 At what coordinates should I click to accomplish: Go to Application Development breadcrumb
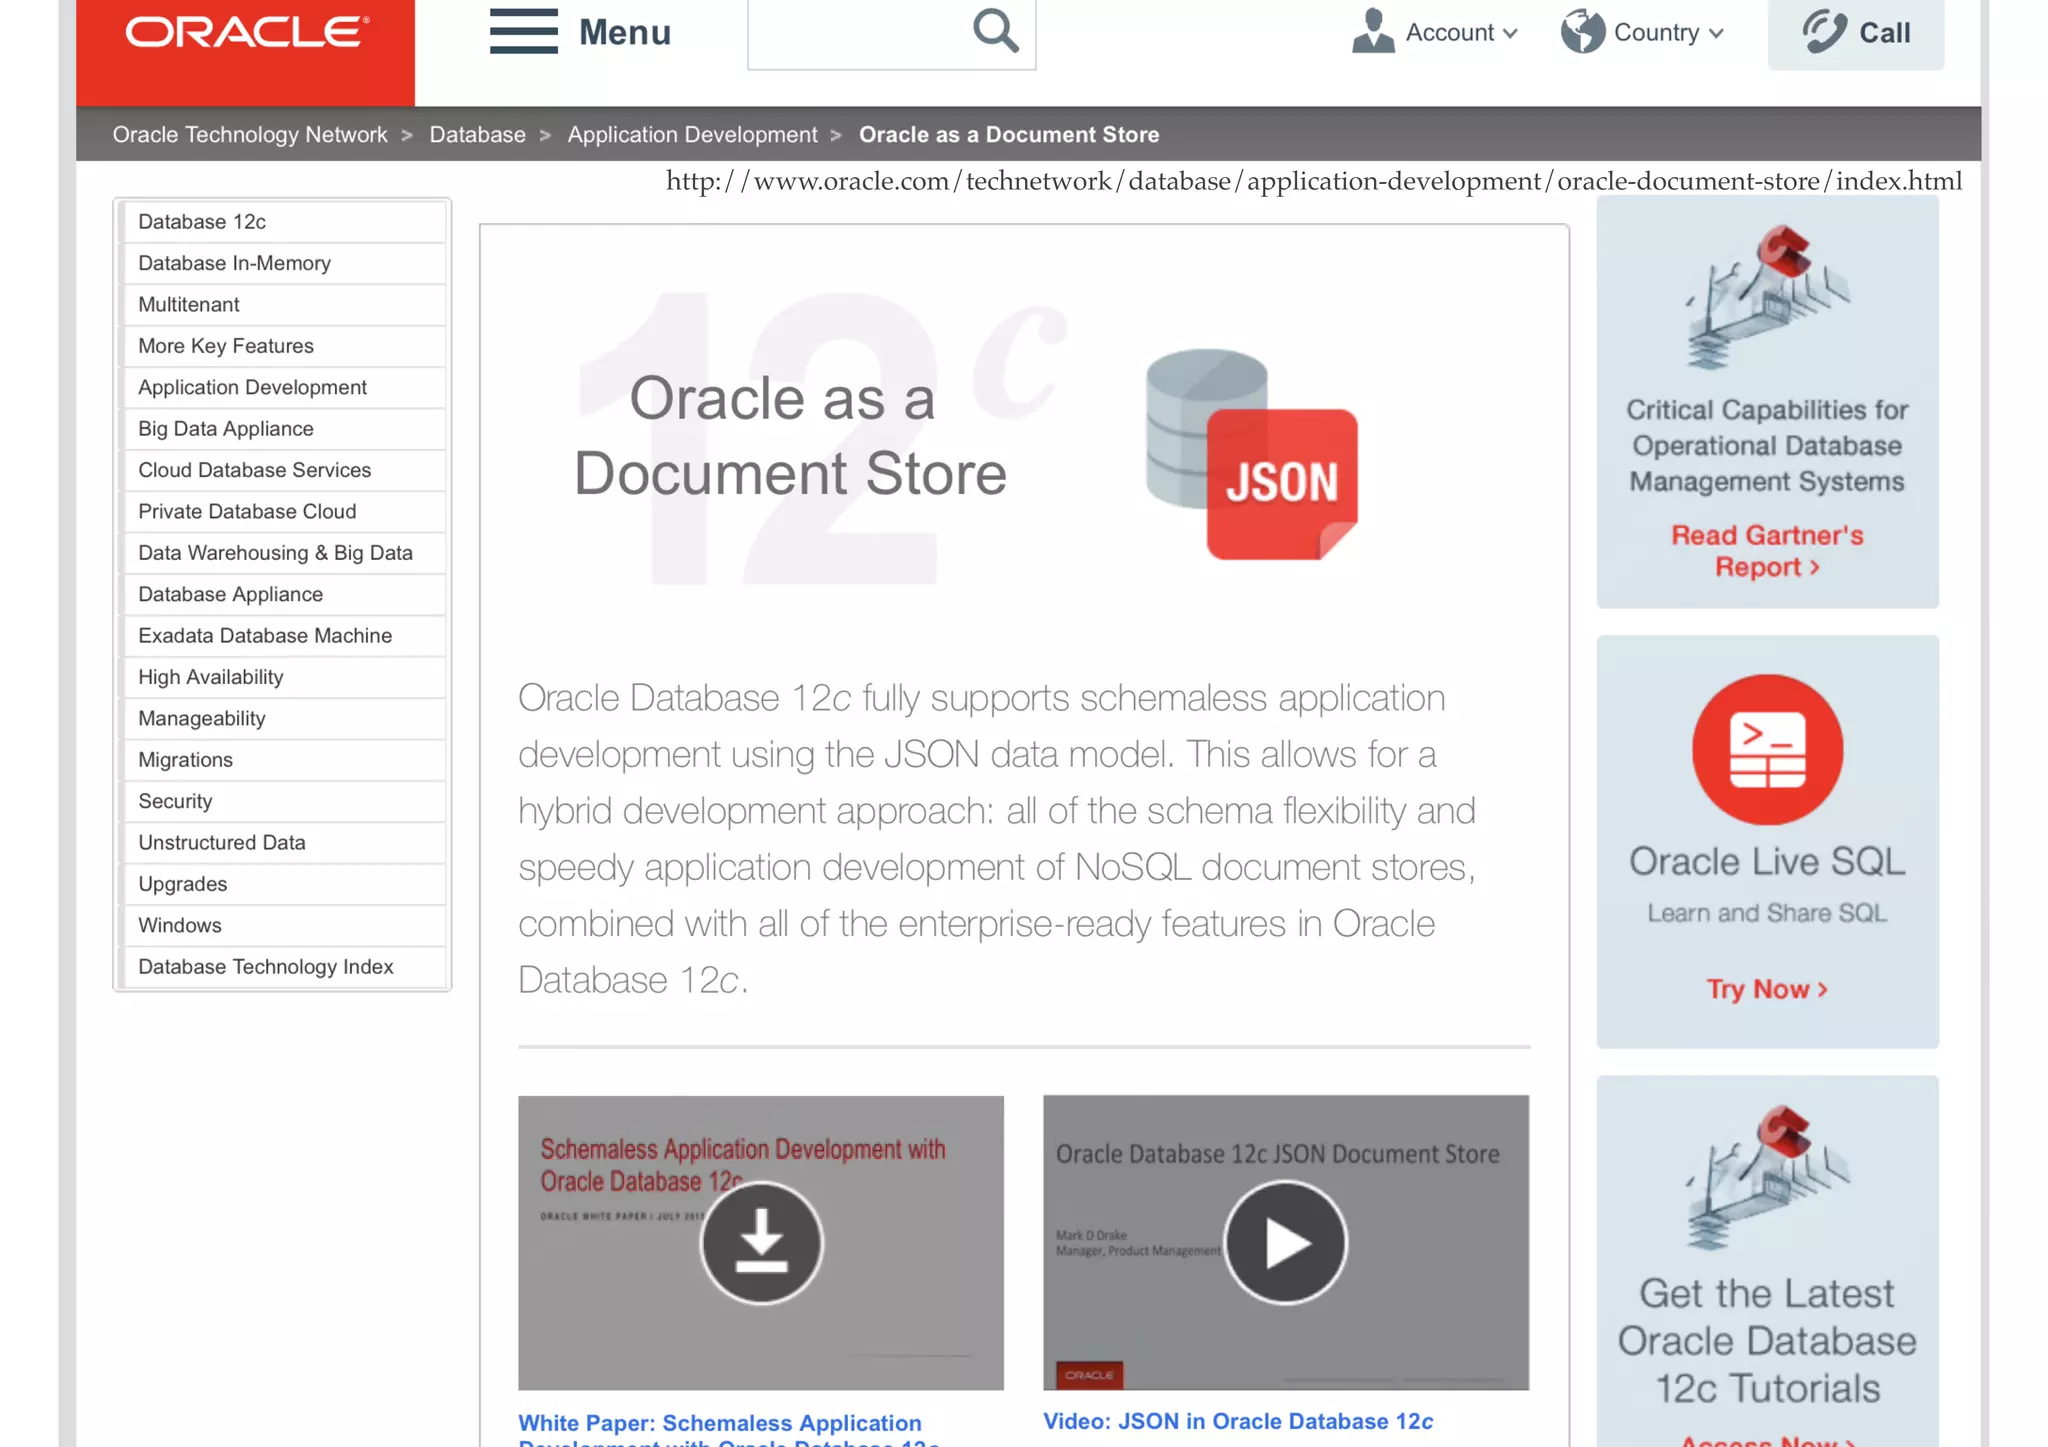(692, 134)
